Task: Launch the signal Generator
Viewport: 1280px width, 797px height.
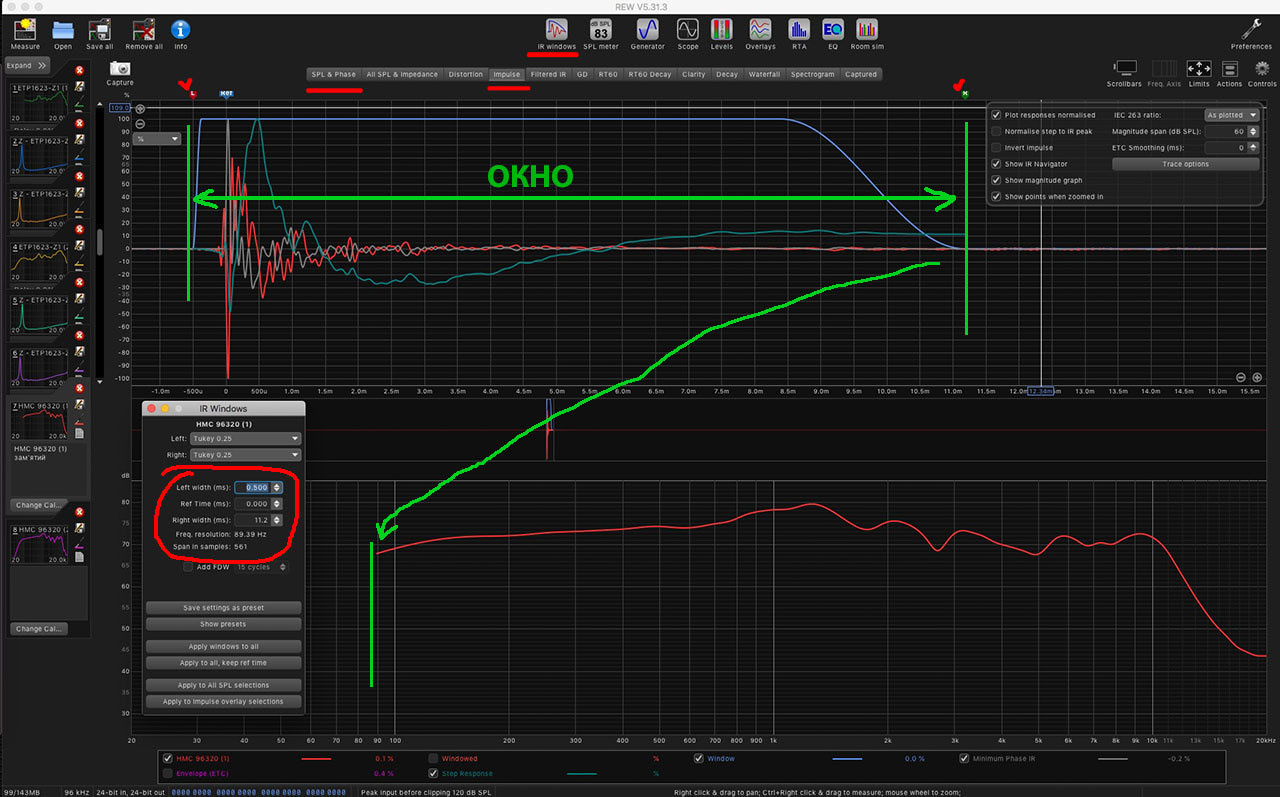Action: (x=647, y=29)
